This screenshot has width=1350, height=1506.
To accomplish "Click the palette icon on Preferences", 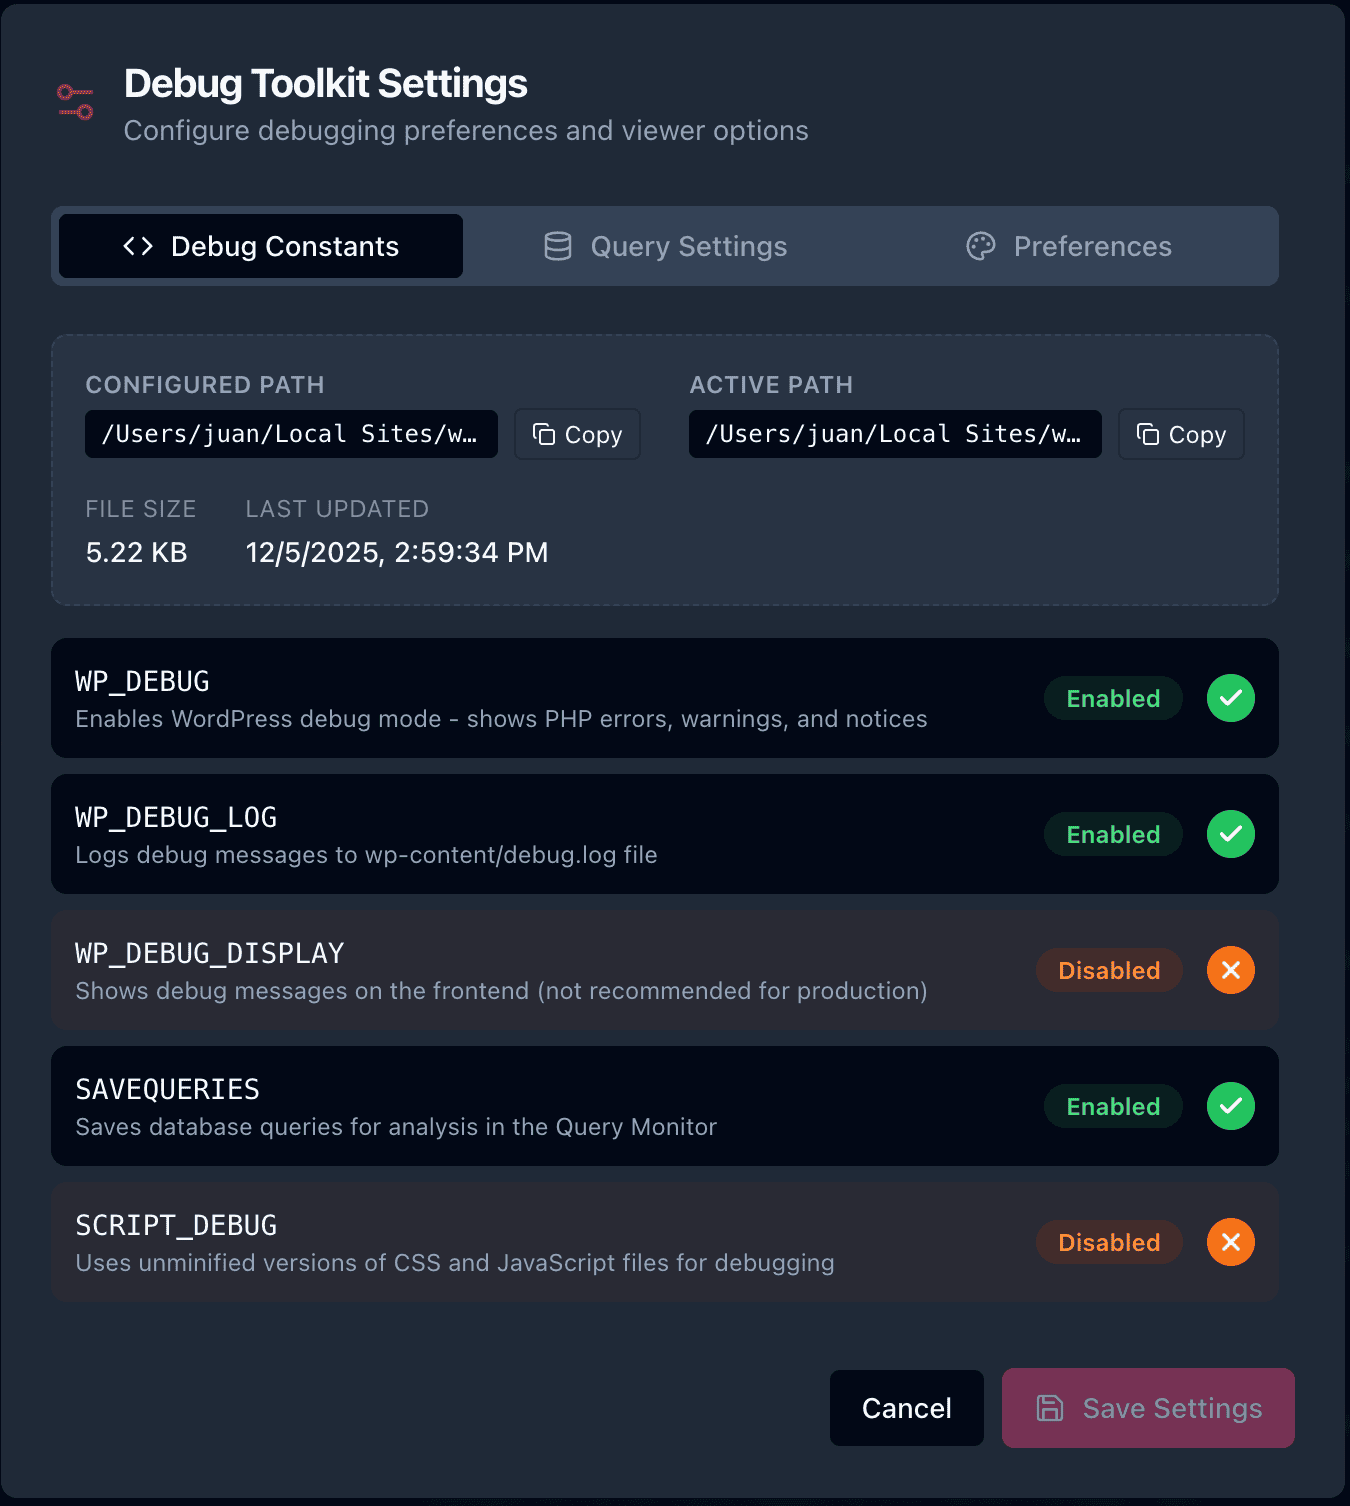I will pyautogui.click(x=981, y=246).
